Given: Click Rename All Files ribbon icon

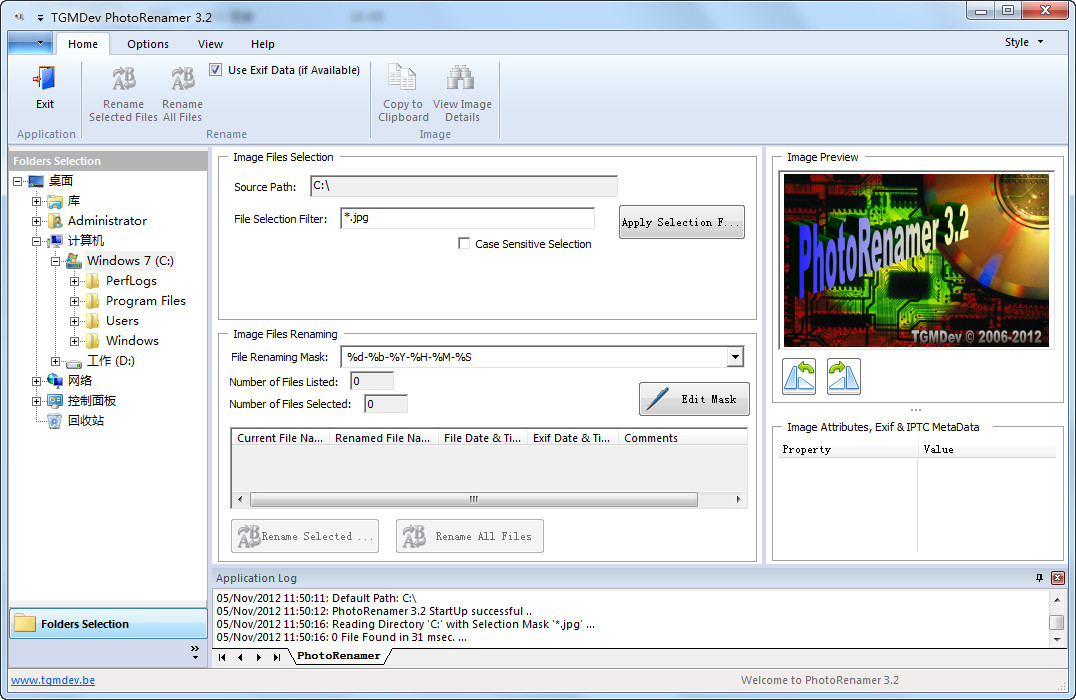Looking at the screenshot, I should 183,78.
